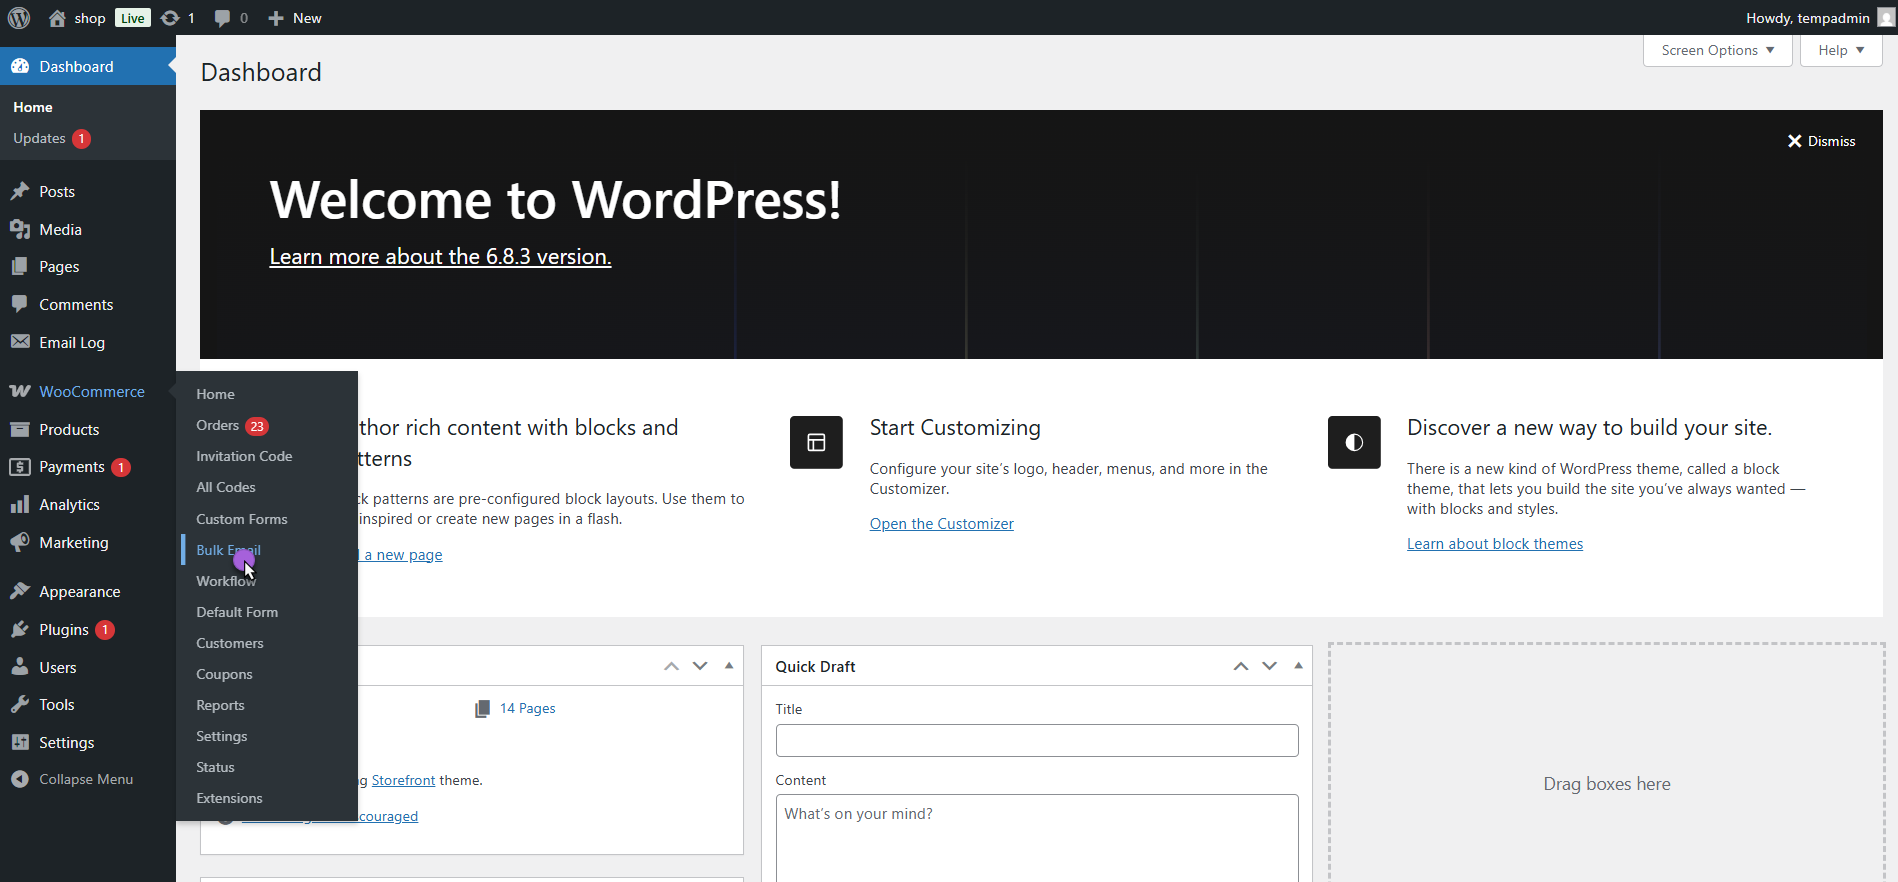Click the Plugins plug icon in the sidebar
The height and width of the screenshot is (882, 1898).
coord(20,630)
